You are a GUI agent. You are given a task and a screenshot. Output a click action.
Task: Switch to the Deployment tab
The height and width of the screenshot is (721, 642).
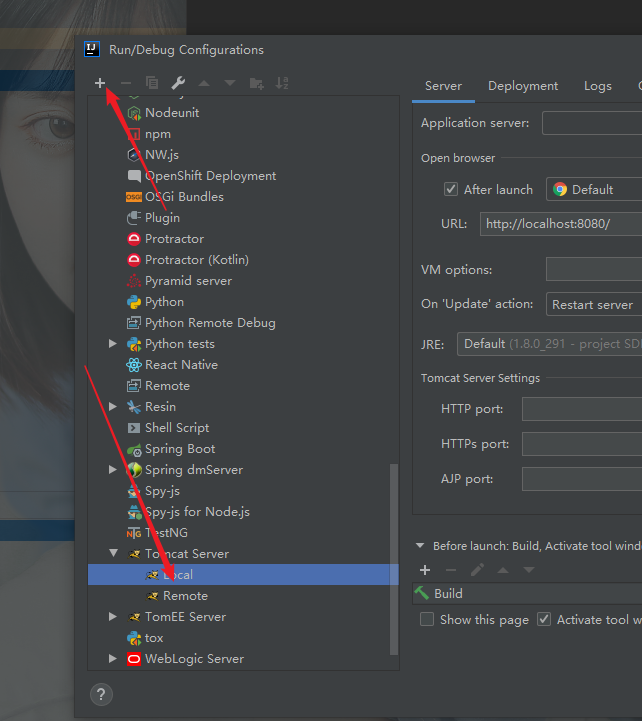(523, 86)
